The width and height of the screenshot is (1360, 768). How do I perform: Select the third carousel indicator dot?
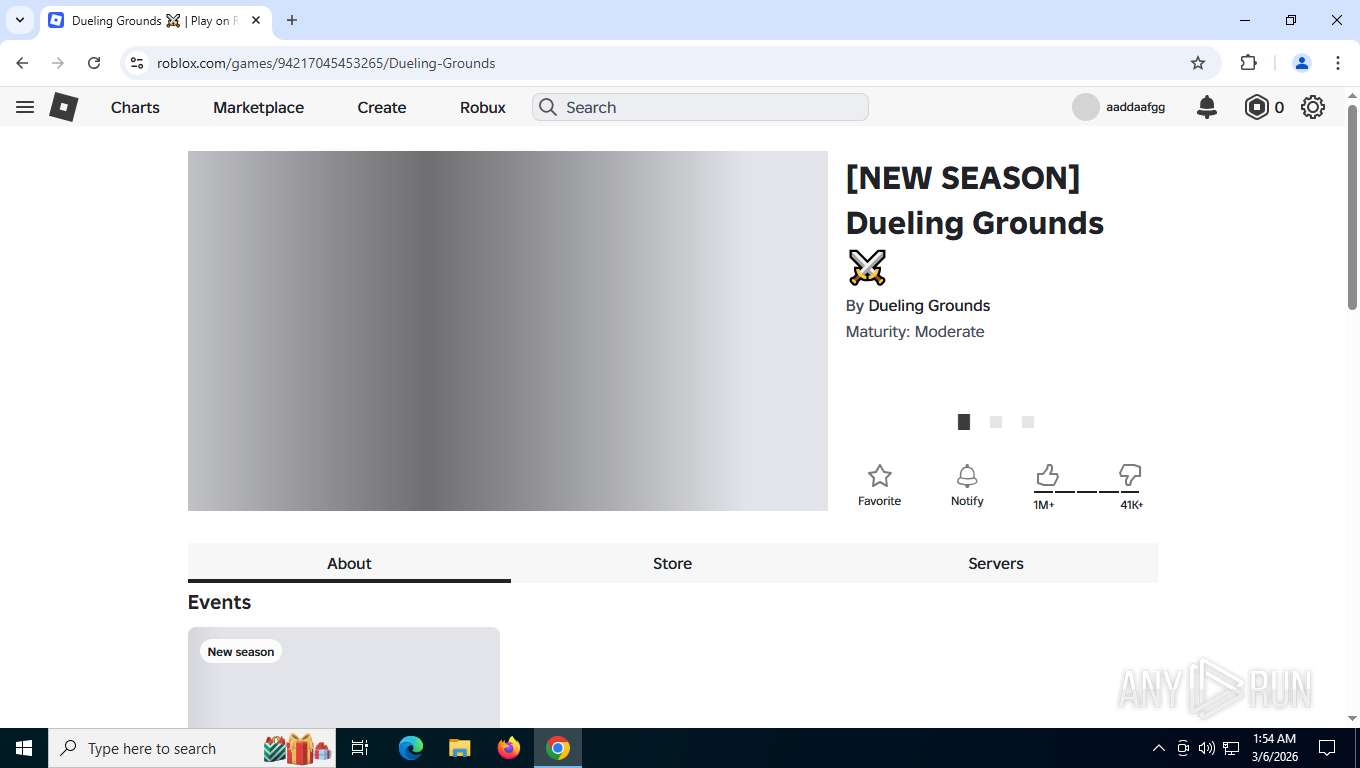pos(1028,422)
